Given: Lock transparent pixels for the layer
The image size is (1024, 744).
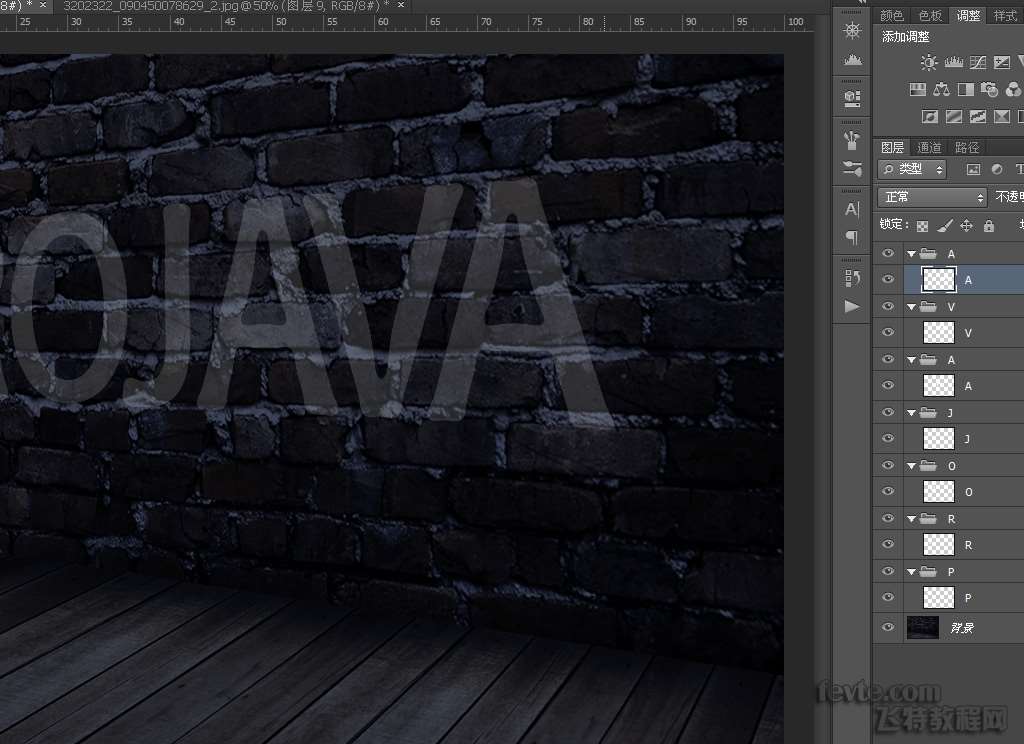Looking at the screenshot, I should click(922, 226).
